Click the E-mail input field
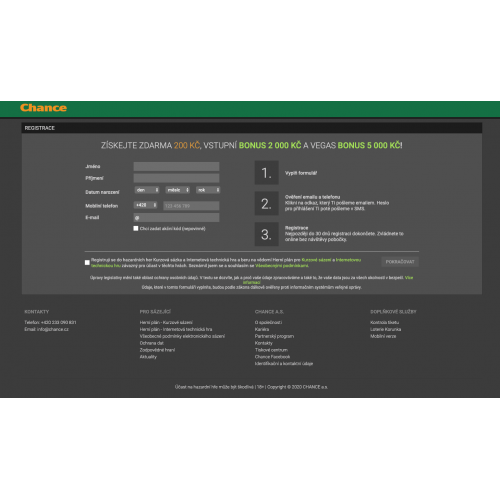The height and width of the screenshot is (500, 500). pyautogui.click(x=176, y=218)
